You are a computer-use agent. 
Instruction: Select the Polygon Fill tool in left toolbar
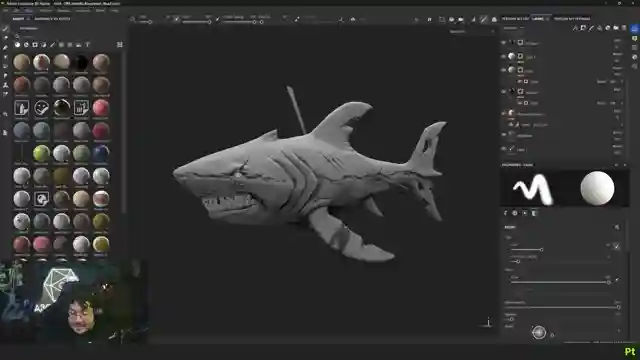[5, 57]
